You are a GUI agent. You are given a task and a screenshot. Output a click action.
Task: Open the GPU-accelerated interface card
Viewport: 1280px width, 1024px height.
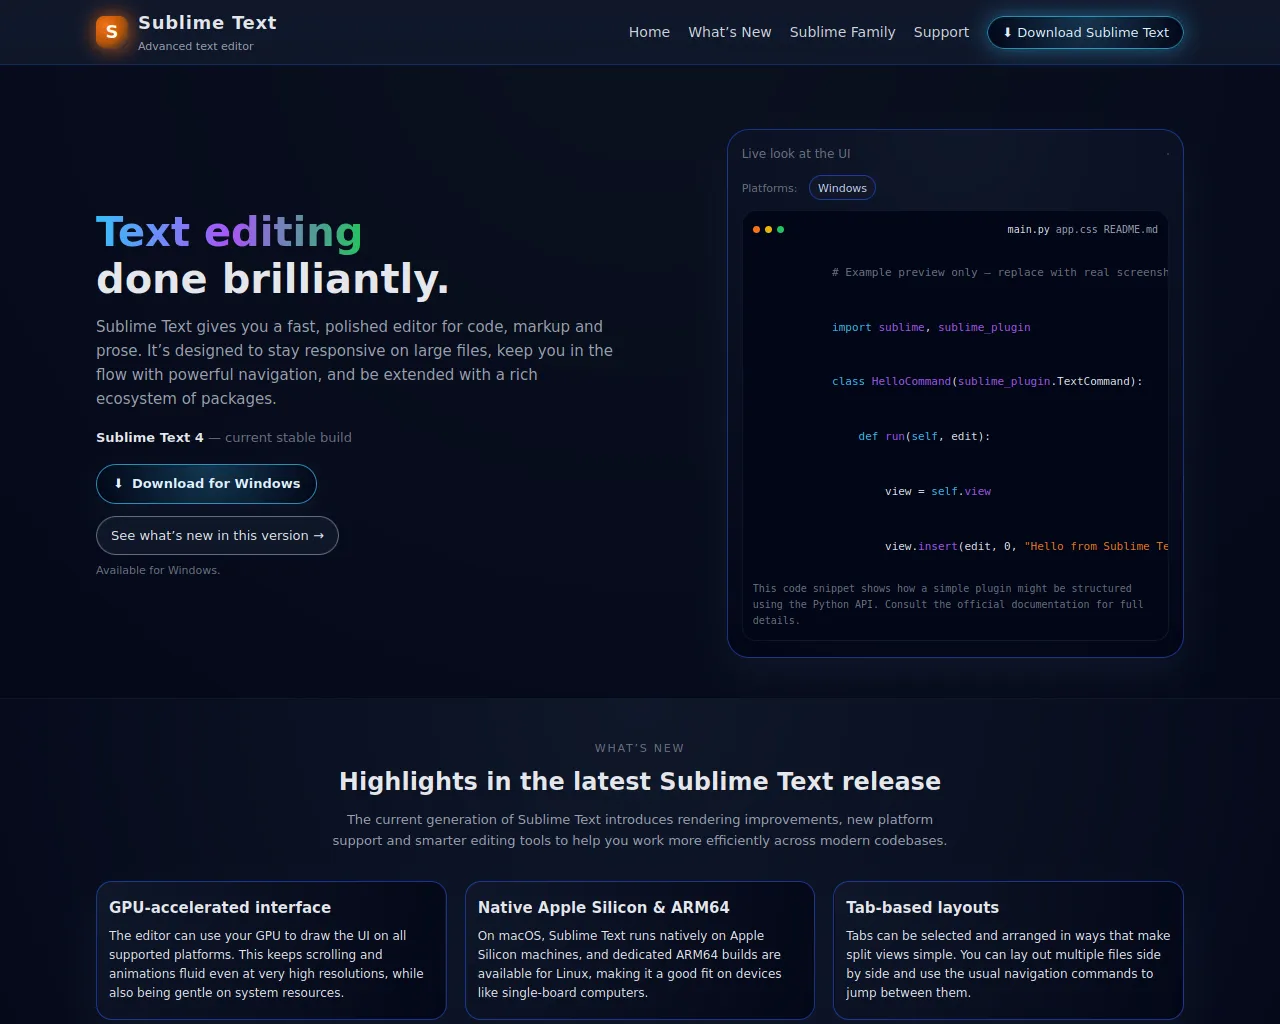coord(271,950)
